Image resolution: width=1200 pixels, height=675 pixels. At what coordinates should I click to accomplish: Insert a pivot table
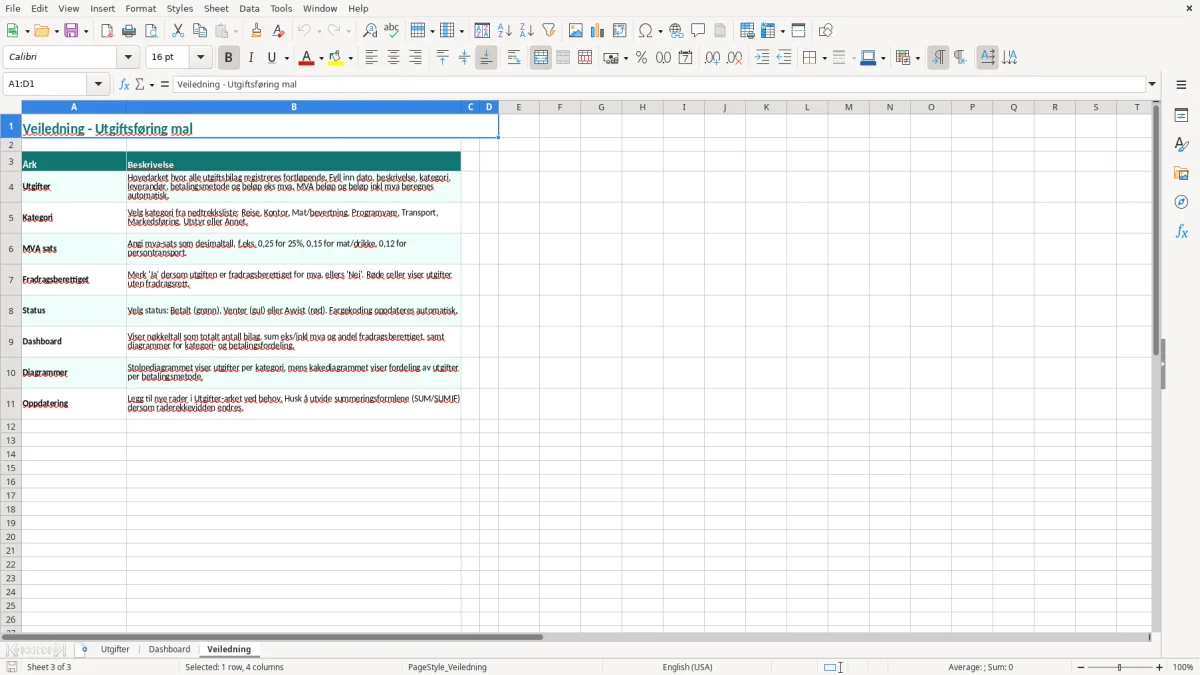pyautogui.click(x=620, y=31)
